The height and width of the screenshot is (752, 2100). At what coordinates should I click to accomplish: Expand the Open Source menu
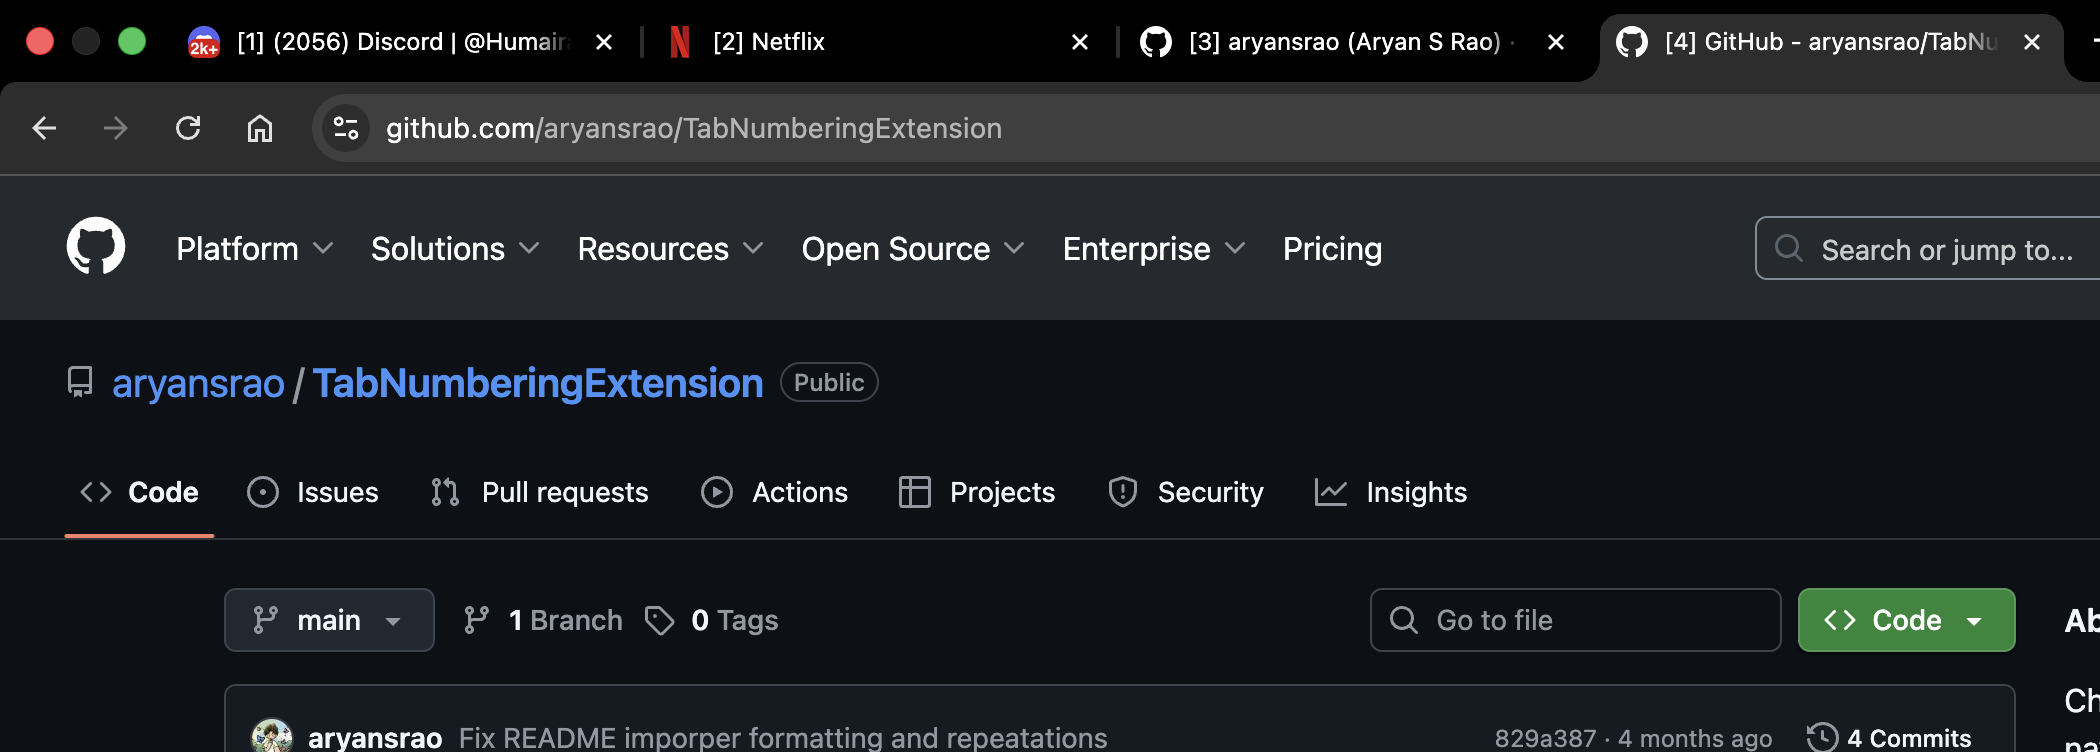point(913,249)
